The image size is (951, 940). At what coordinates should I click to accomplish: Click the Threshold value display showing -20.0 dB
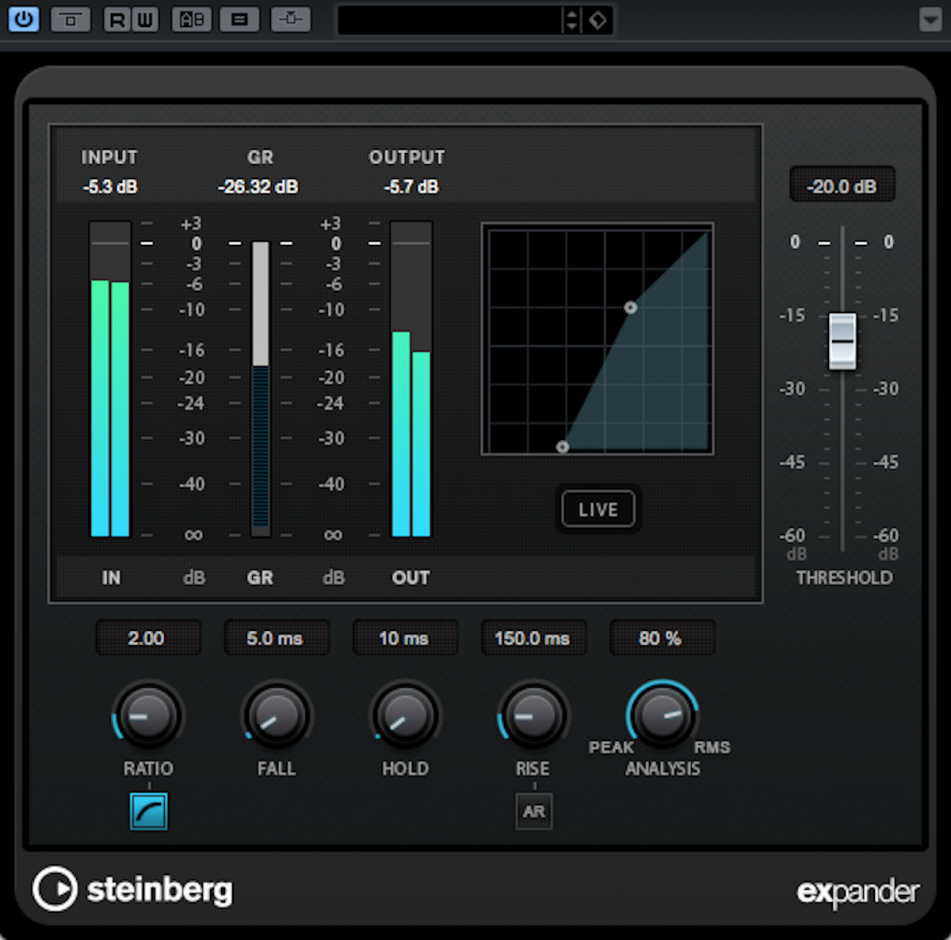[x=842, y=184]
